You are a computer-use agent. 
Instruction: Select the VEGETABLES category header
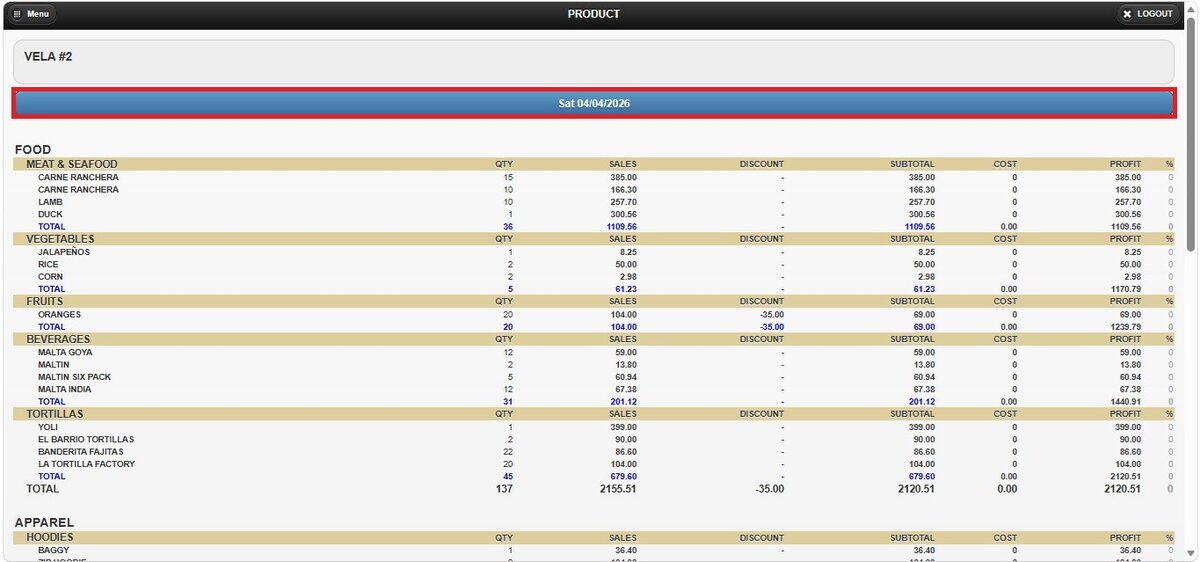[x=594, y=239]
